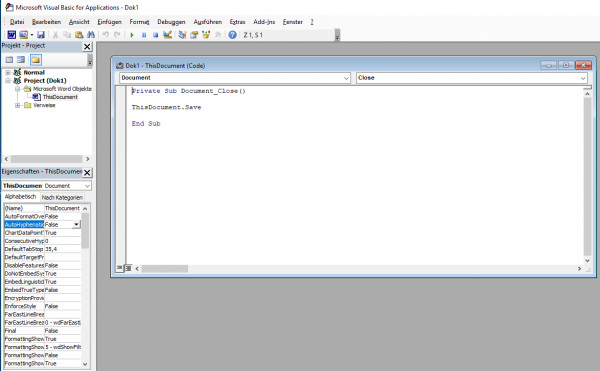
Task: Click the Cut scissors icon
Action: [55, 35]
